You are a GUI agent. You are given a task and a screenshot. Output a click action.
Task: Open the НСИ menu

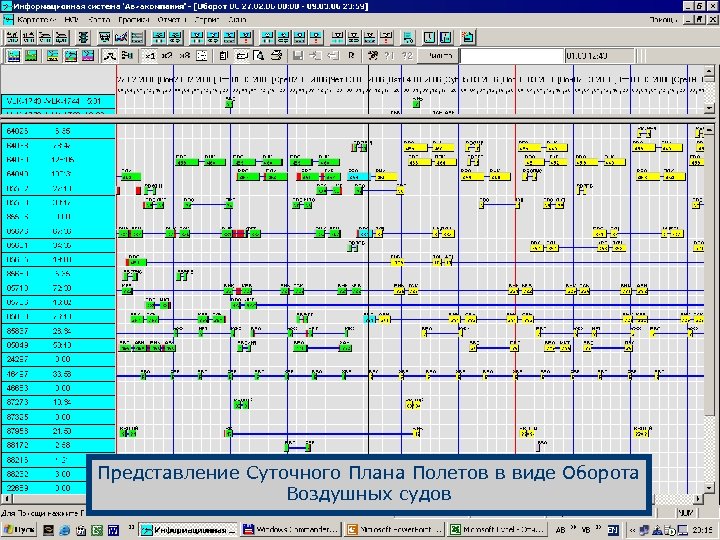(72, 19)
